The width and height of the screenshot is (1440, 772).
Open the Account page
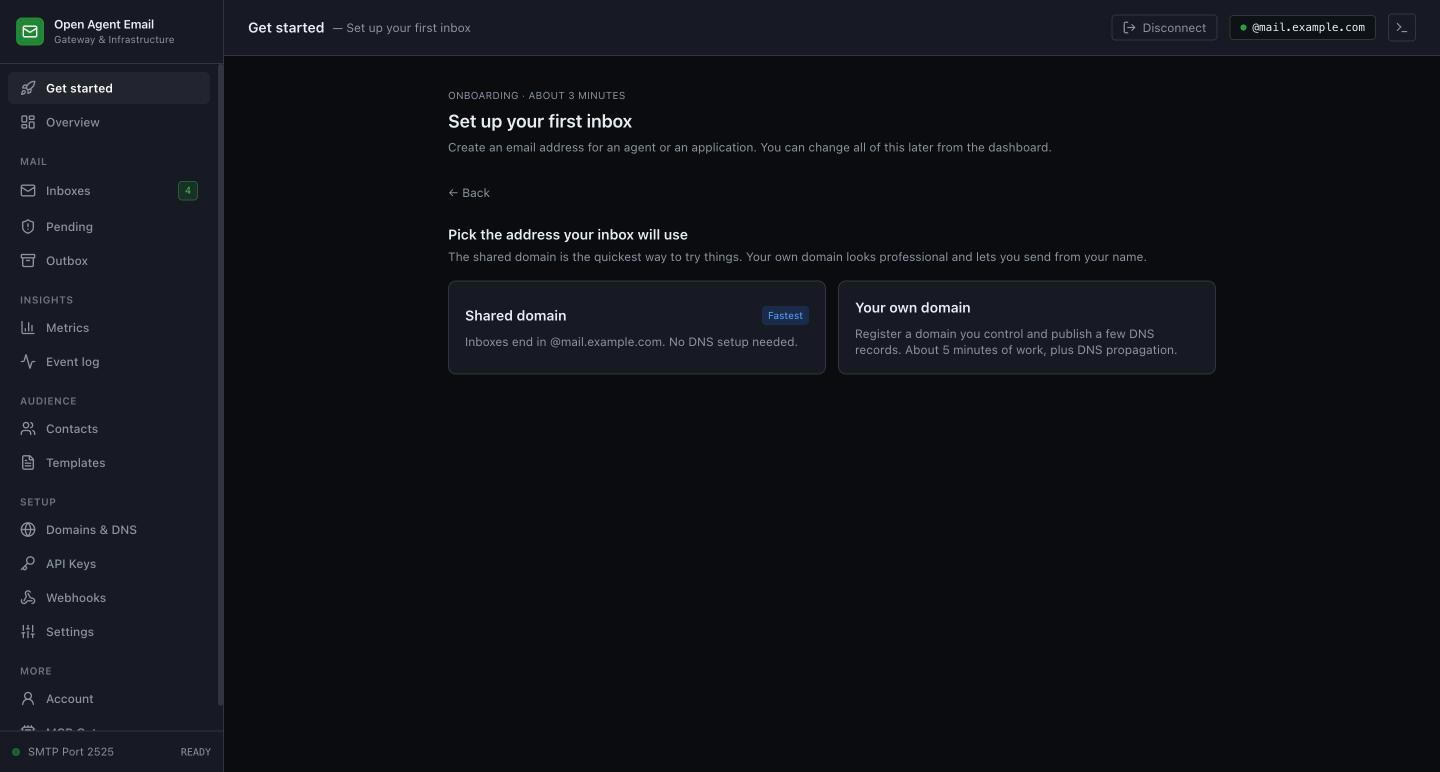[x=109, y=699]
